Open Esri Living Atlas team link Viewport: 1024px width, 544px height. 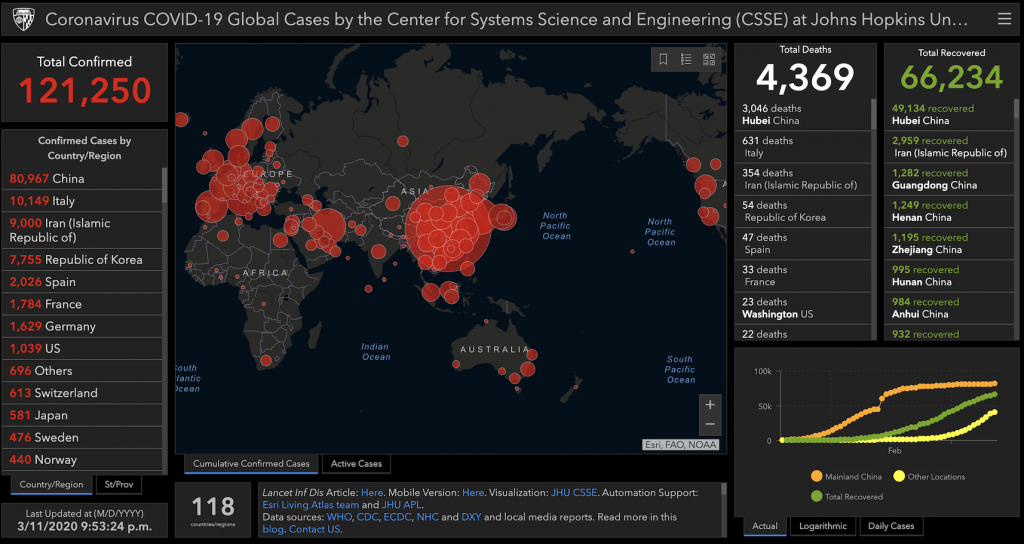[x=311, y=505]
